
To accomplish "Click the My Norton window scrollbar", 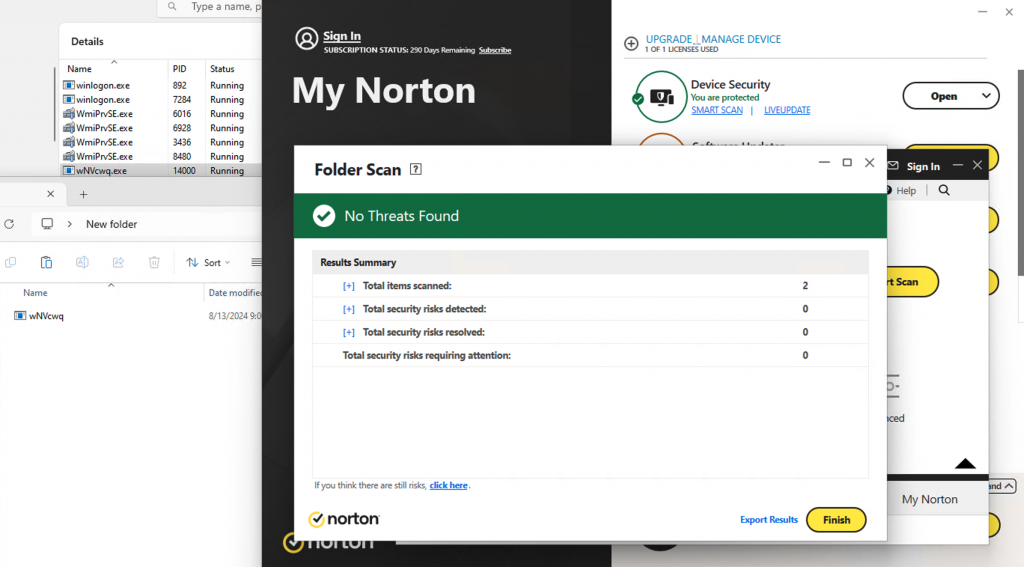I will tap(1021, 173).
